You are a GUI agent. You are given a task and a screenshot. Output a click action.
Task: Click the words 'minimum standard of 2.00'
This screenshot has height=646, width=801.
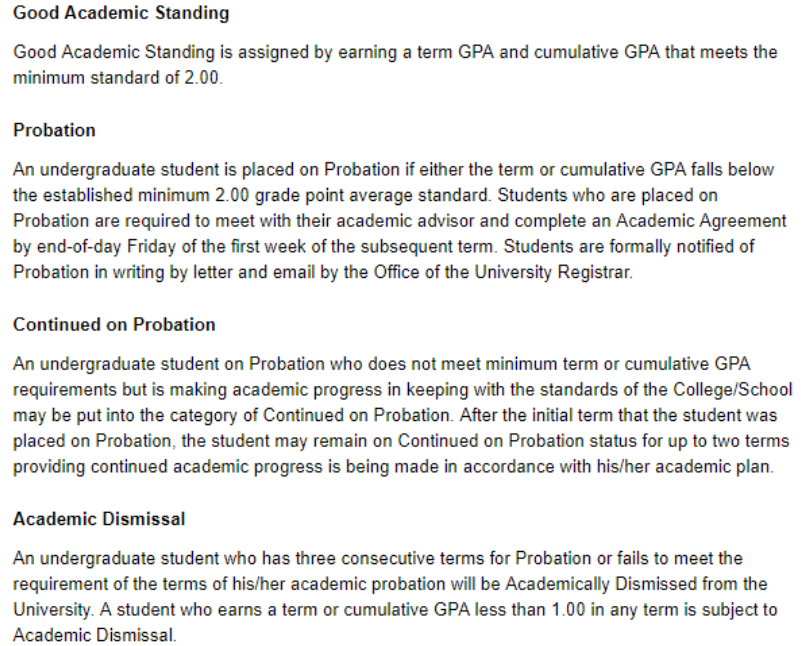(x=117, y=77)
